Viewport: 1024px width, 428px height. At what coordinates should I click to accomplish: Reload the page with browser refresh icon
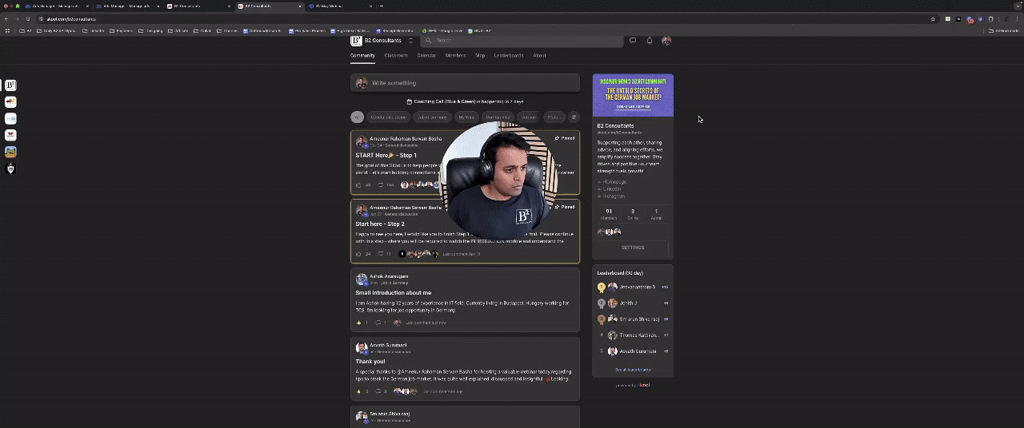[x=27, y=19]
